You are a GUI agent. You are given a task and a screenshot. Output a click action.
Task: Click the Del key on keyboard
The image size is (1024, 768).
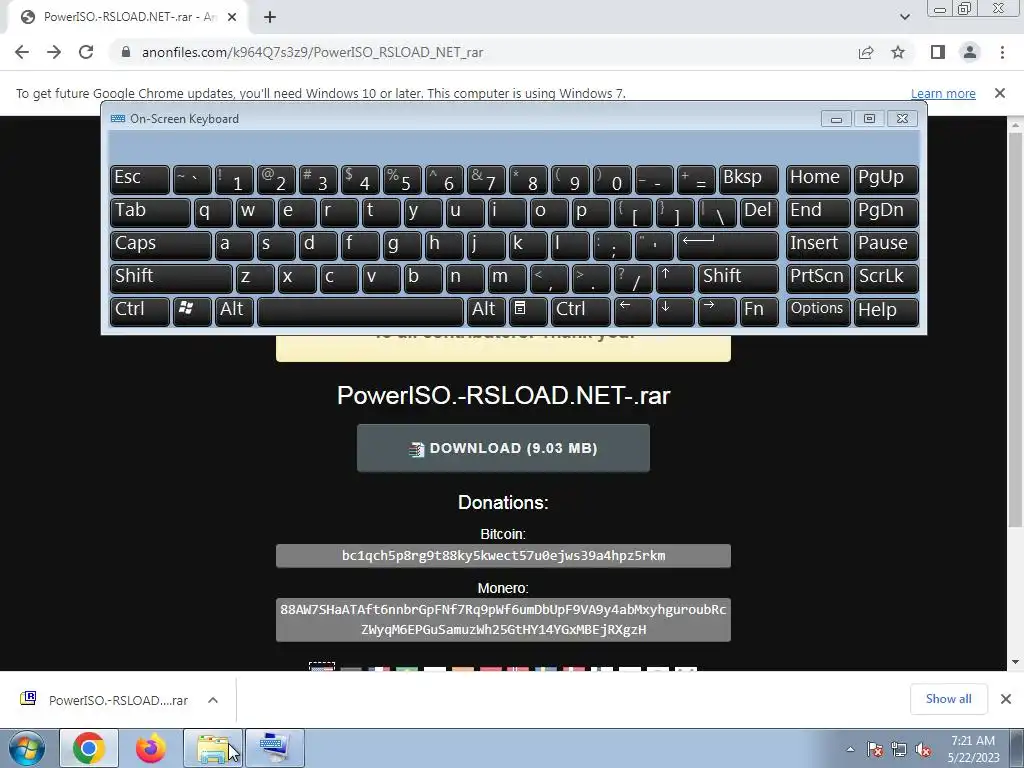pyautogui.click(x=759, y=212)
